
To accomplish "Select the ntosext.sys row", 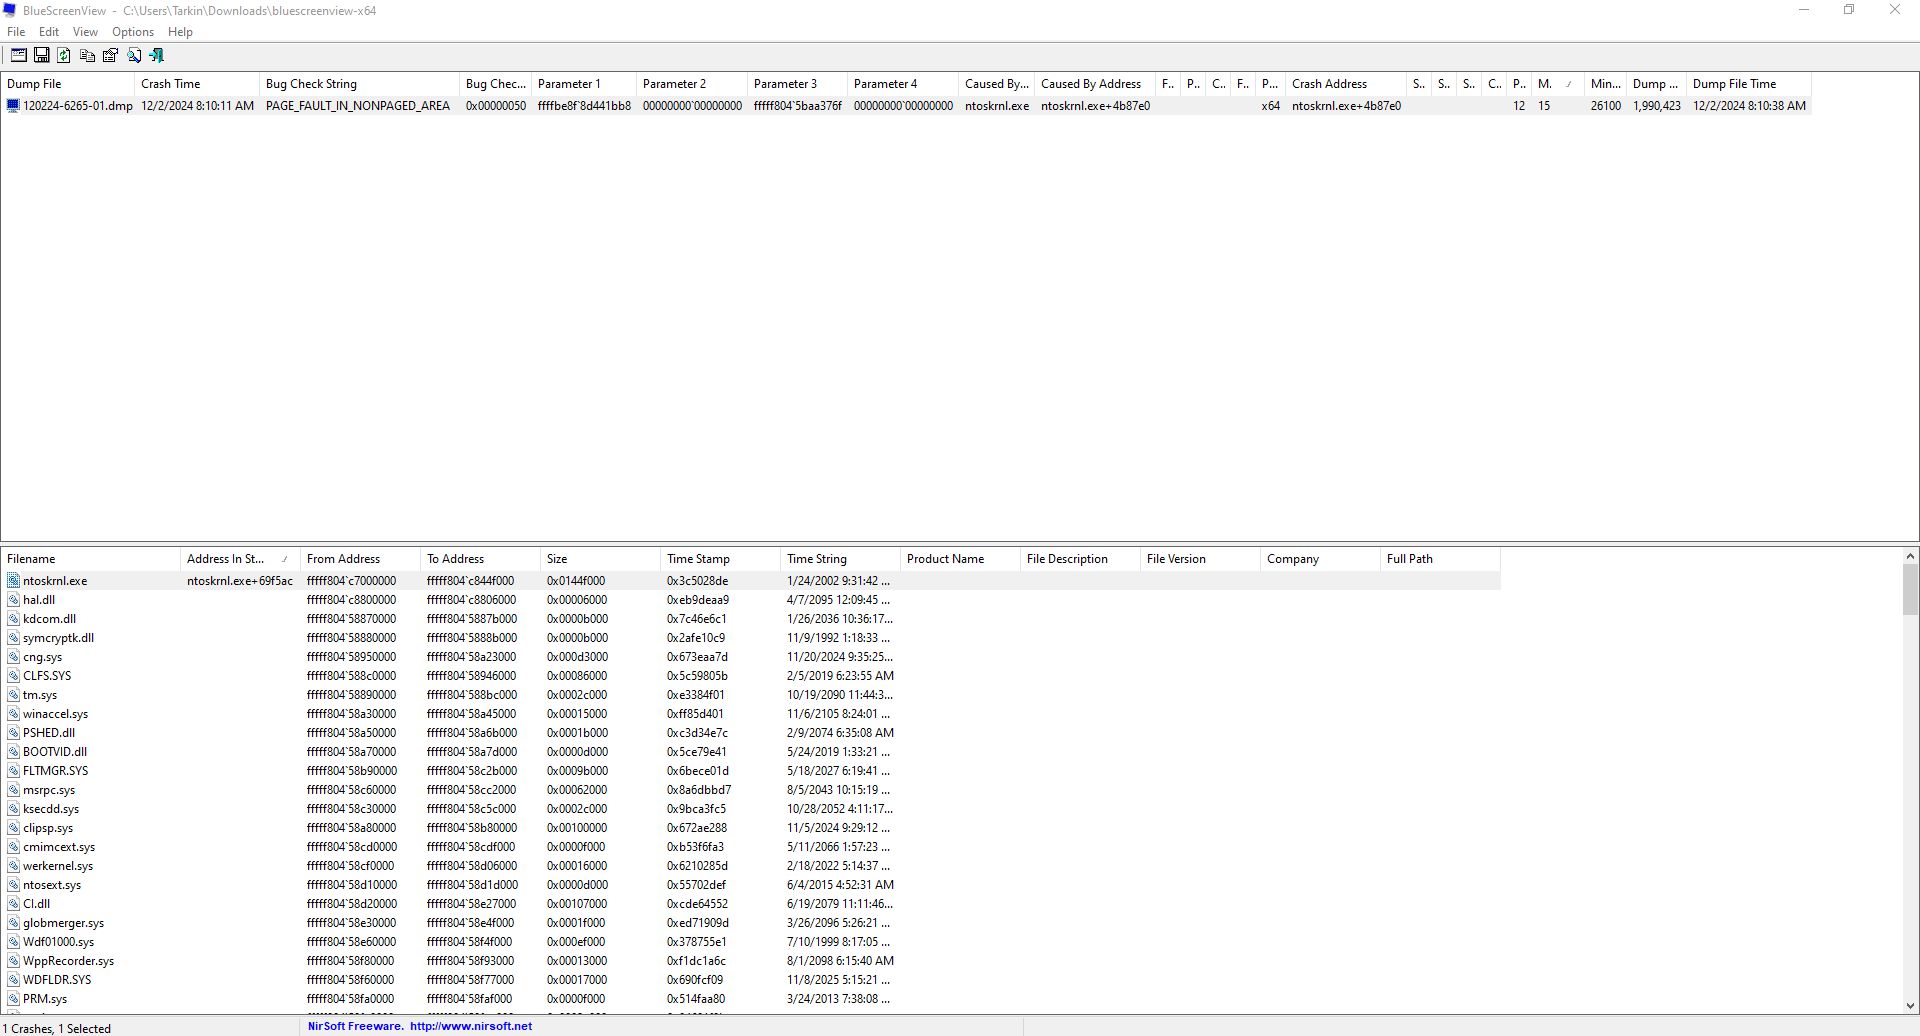I will pyautogui.click(x=750, y=885).
